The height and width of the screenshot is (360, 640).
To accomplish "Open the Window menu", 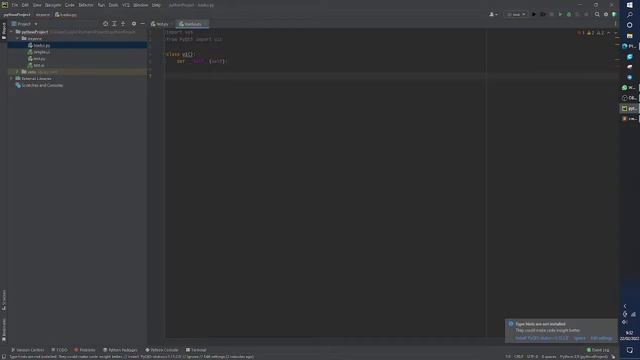I will tap(141, 5).
